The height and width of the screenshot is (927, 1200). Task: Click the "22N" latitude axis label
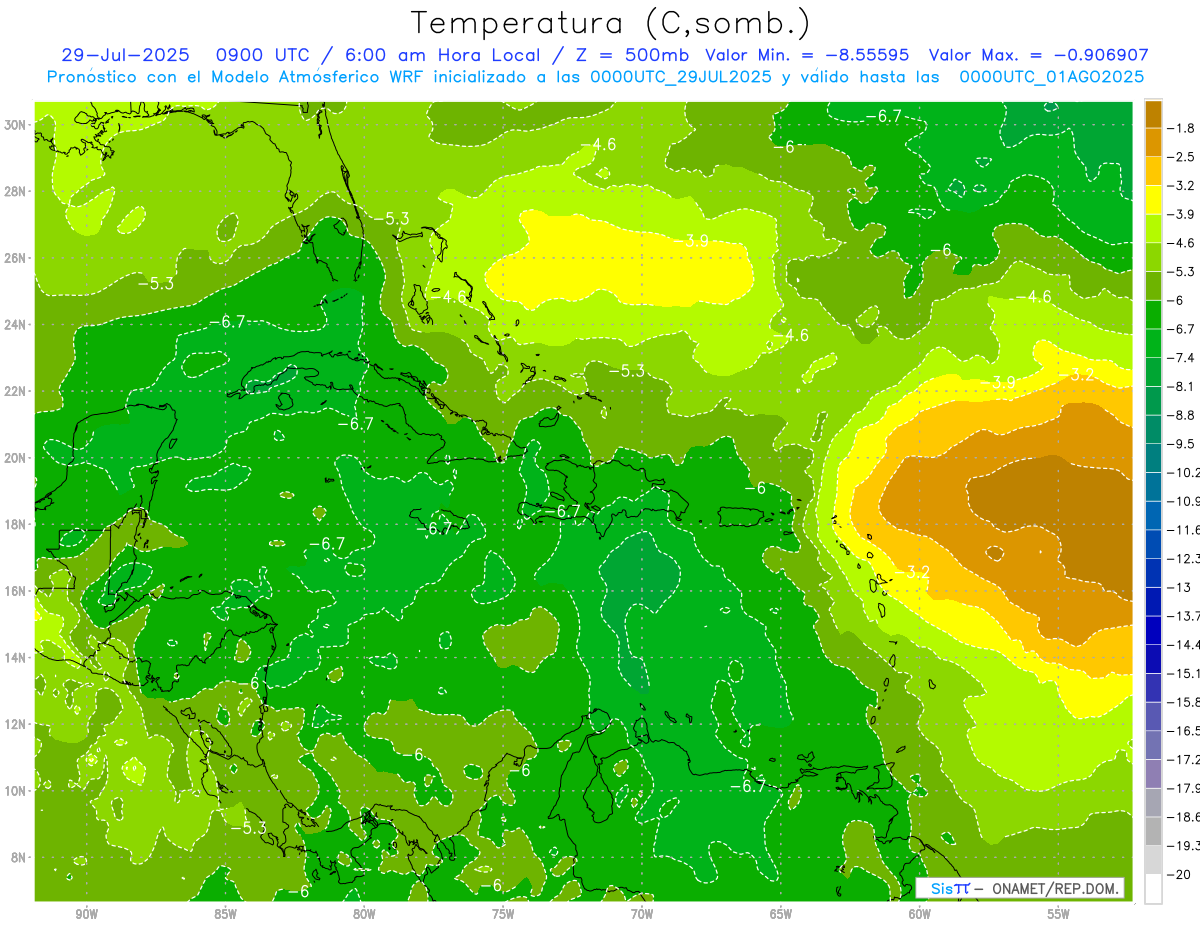[x=15, y=391]
